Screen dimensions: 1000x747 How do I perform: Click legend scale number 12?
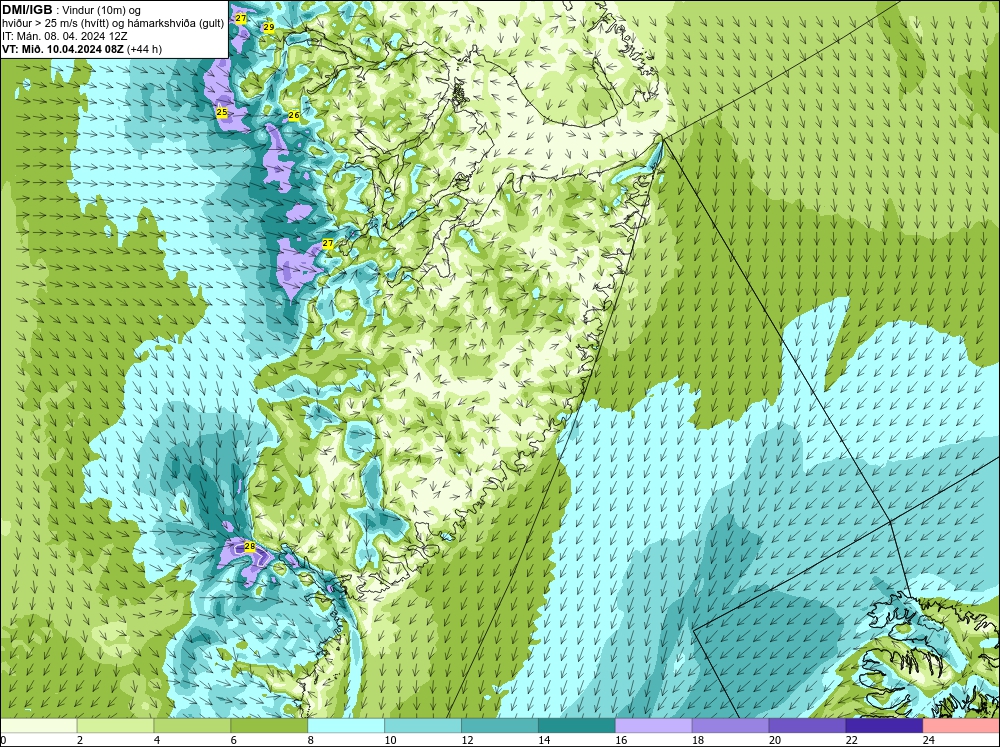(x=467, y=740)
